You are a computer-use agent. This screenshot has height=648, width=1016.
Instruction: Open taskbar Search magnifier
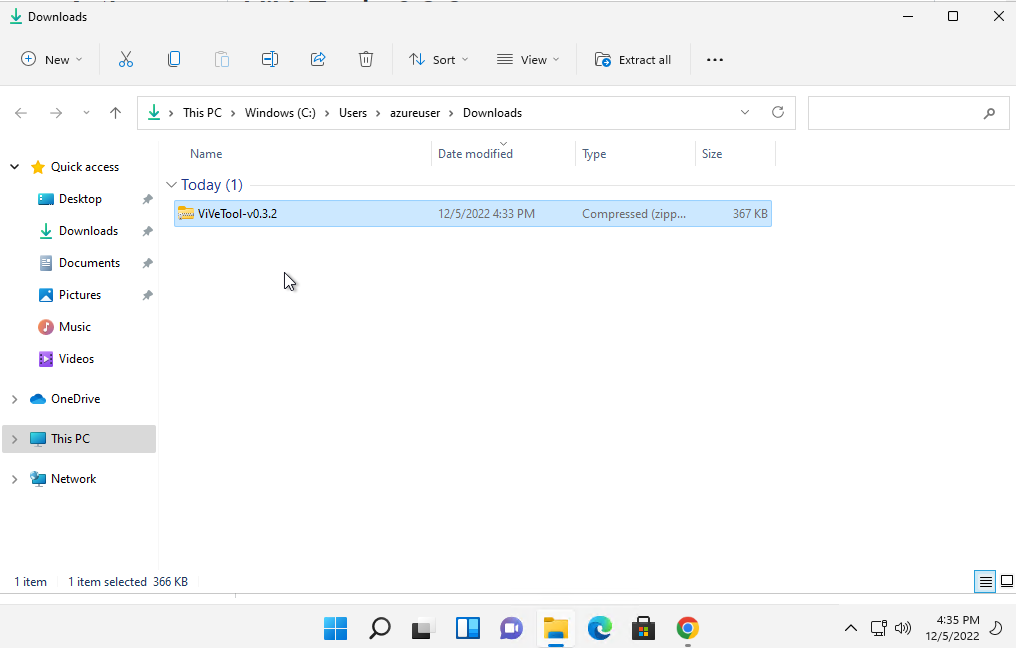[379, 628]
